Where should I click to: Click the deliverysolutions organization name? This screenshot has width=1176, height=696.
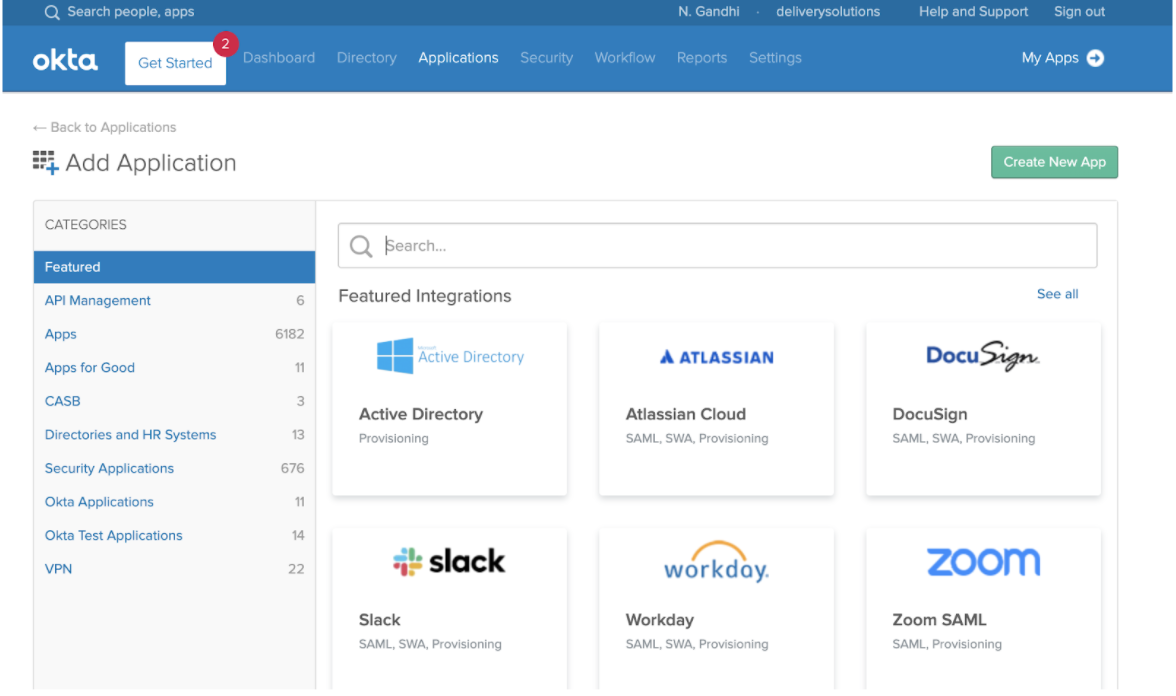(828, 12)
